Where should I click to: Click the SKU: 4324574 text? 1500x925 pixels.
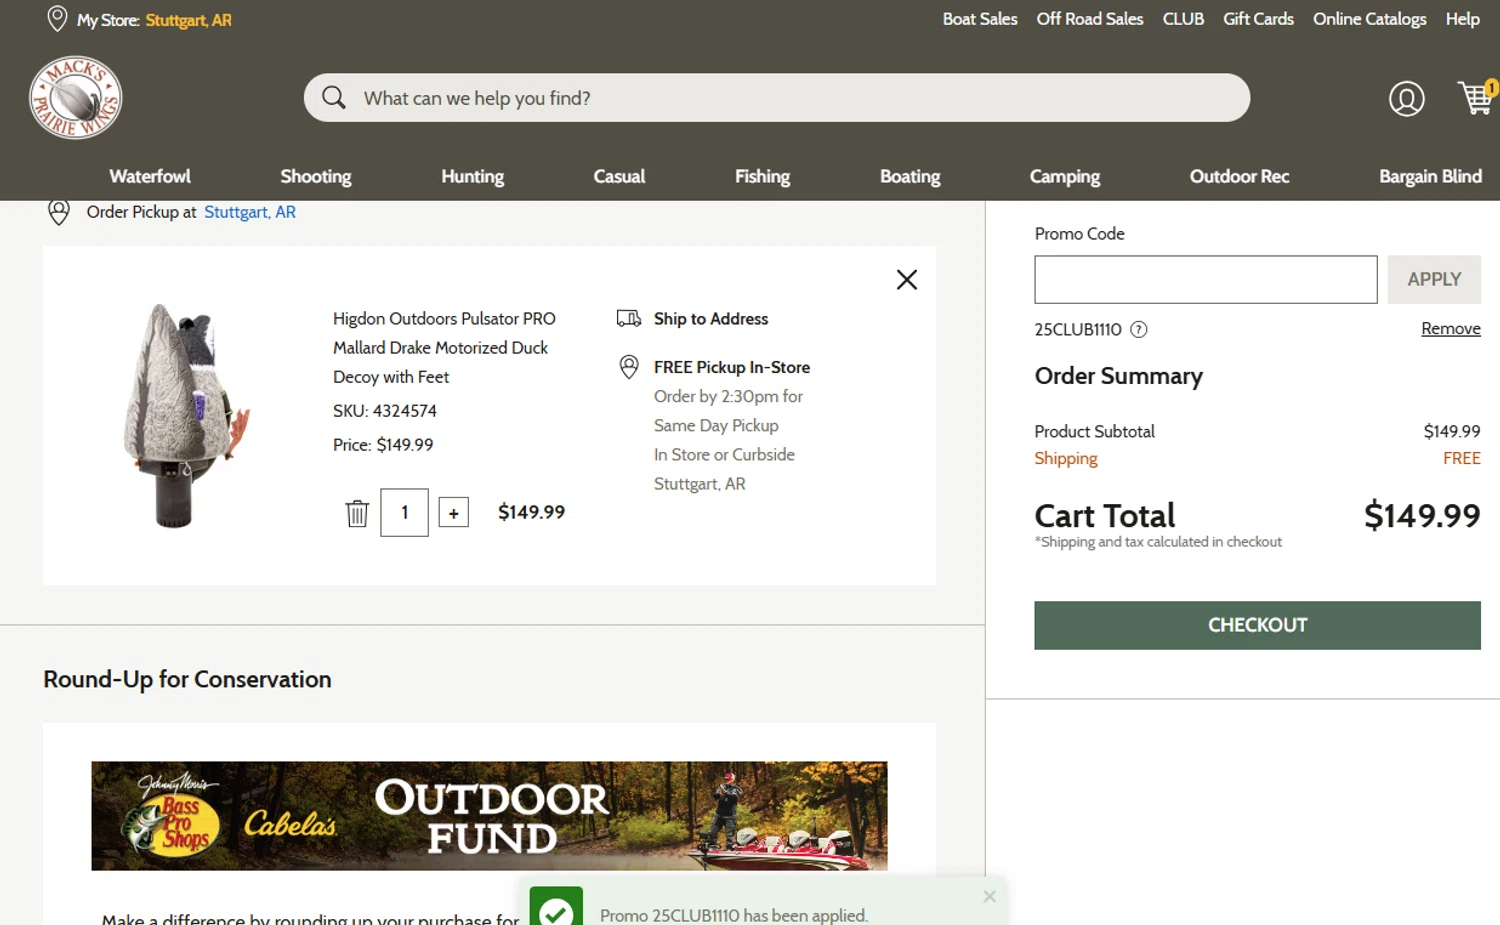[x=385, y=410]
